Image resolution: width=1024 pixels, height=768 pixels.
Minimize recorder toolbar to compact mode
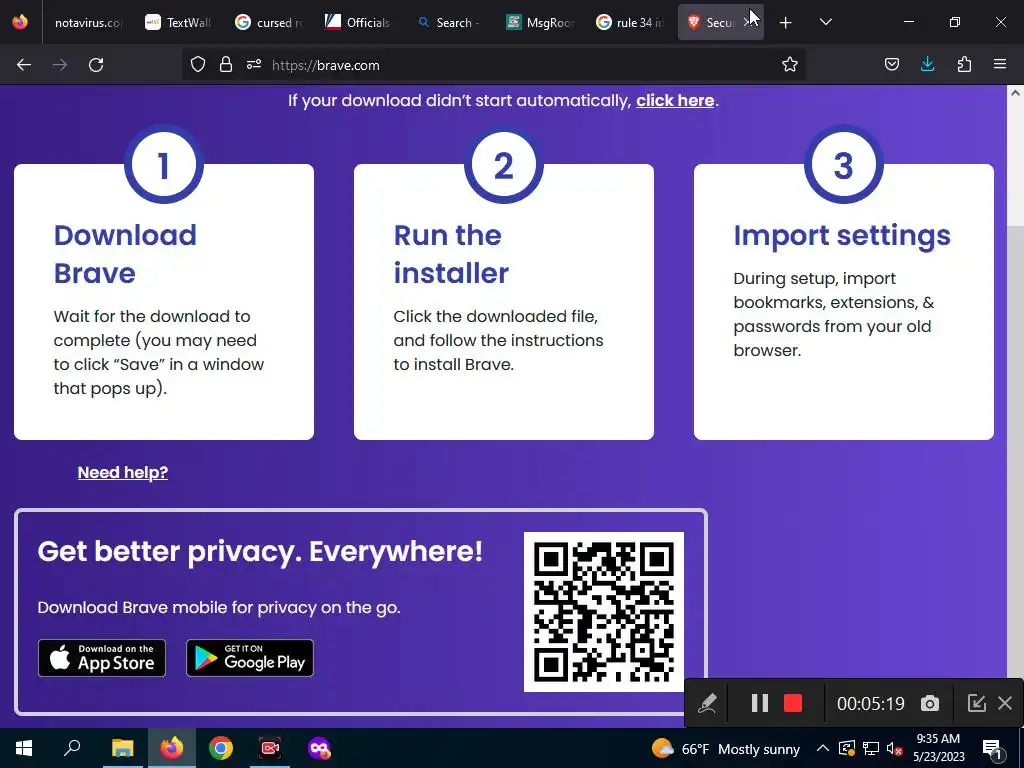(x=976, y=703)
